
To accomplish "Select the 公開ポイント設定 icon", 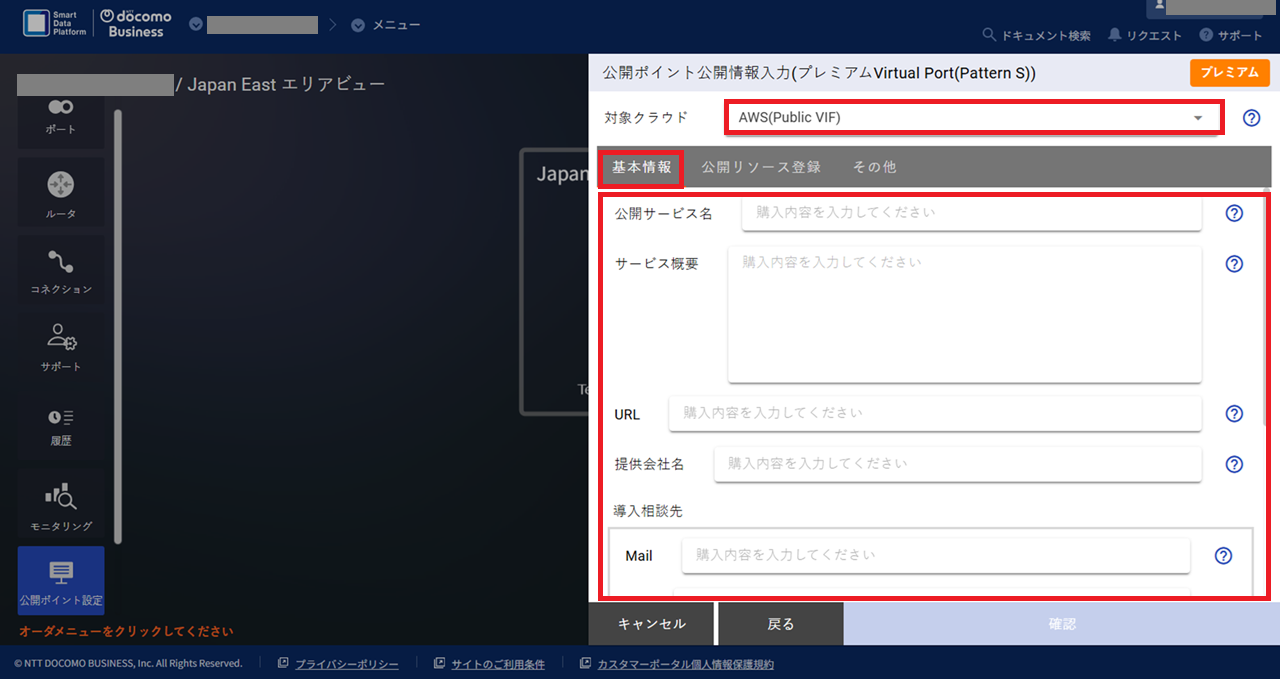I will pos(60,580).
